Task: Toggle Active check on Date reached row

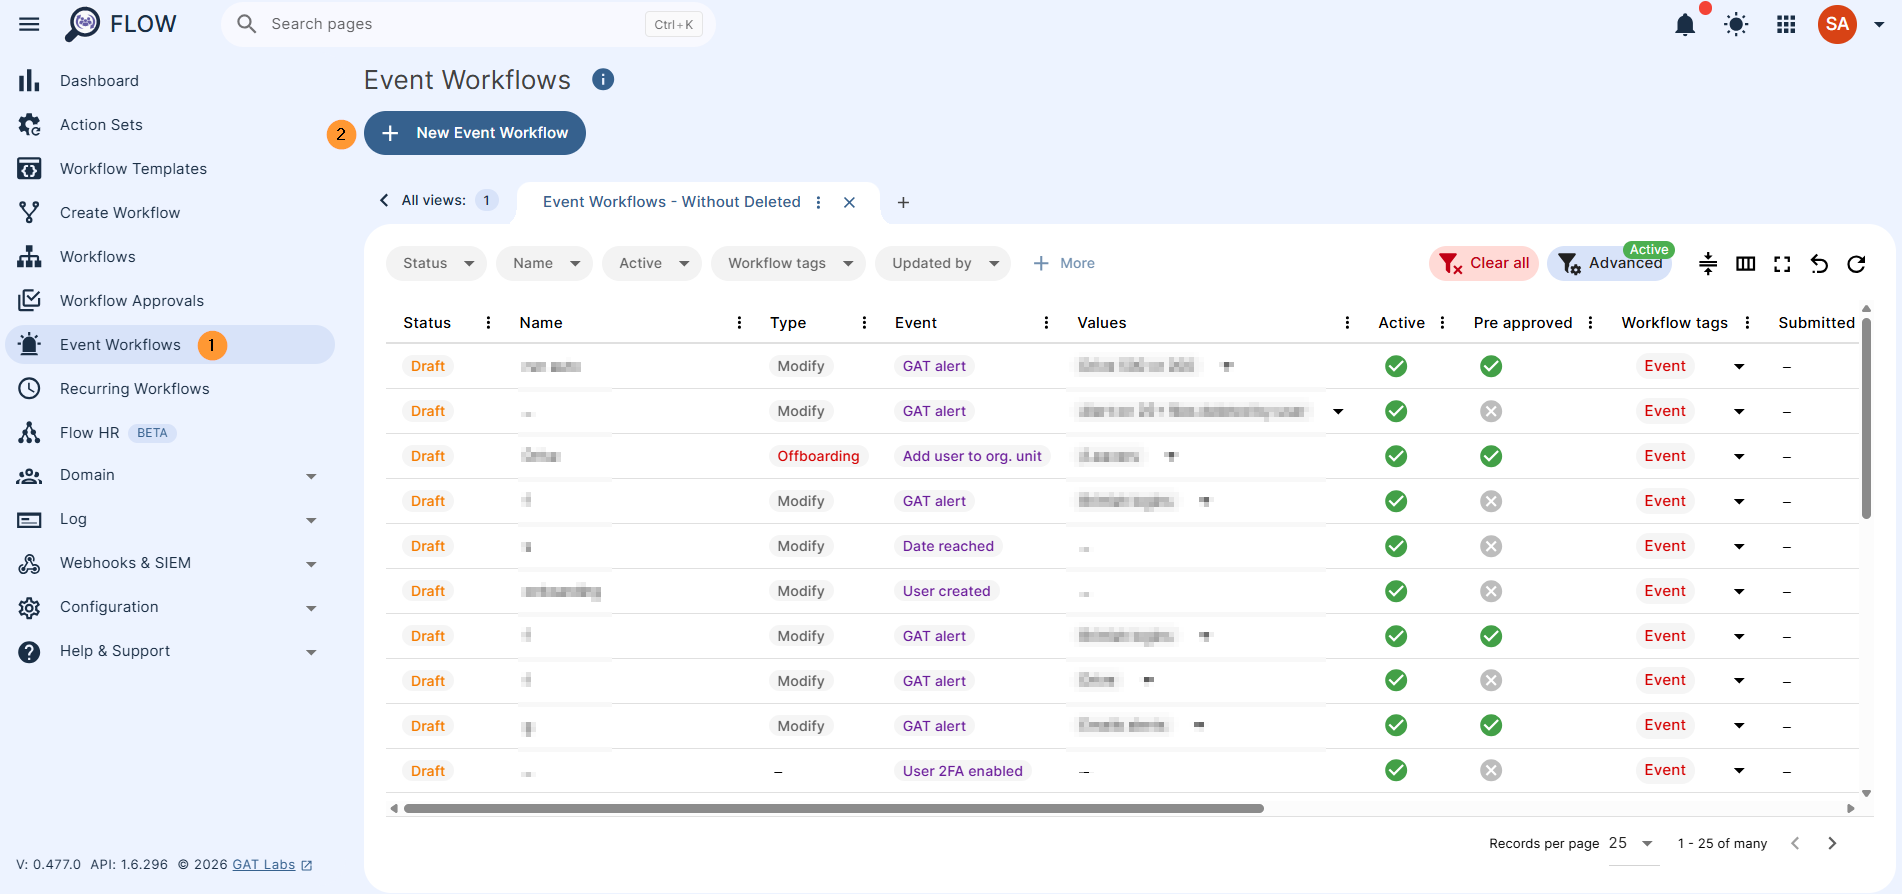Action: pos(1396,546)
